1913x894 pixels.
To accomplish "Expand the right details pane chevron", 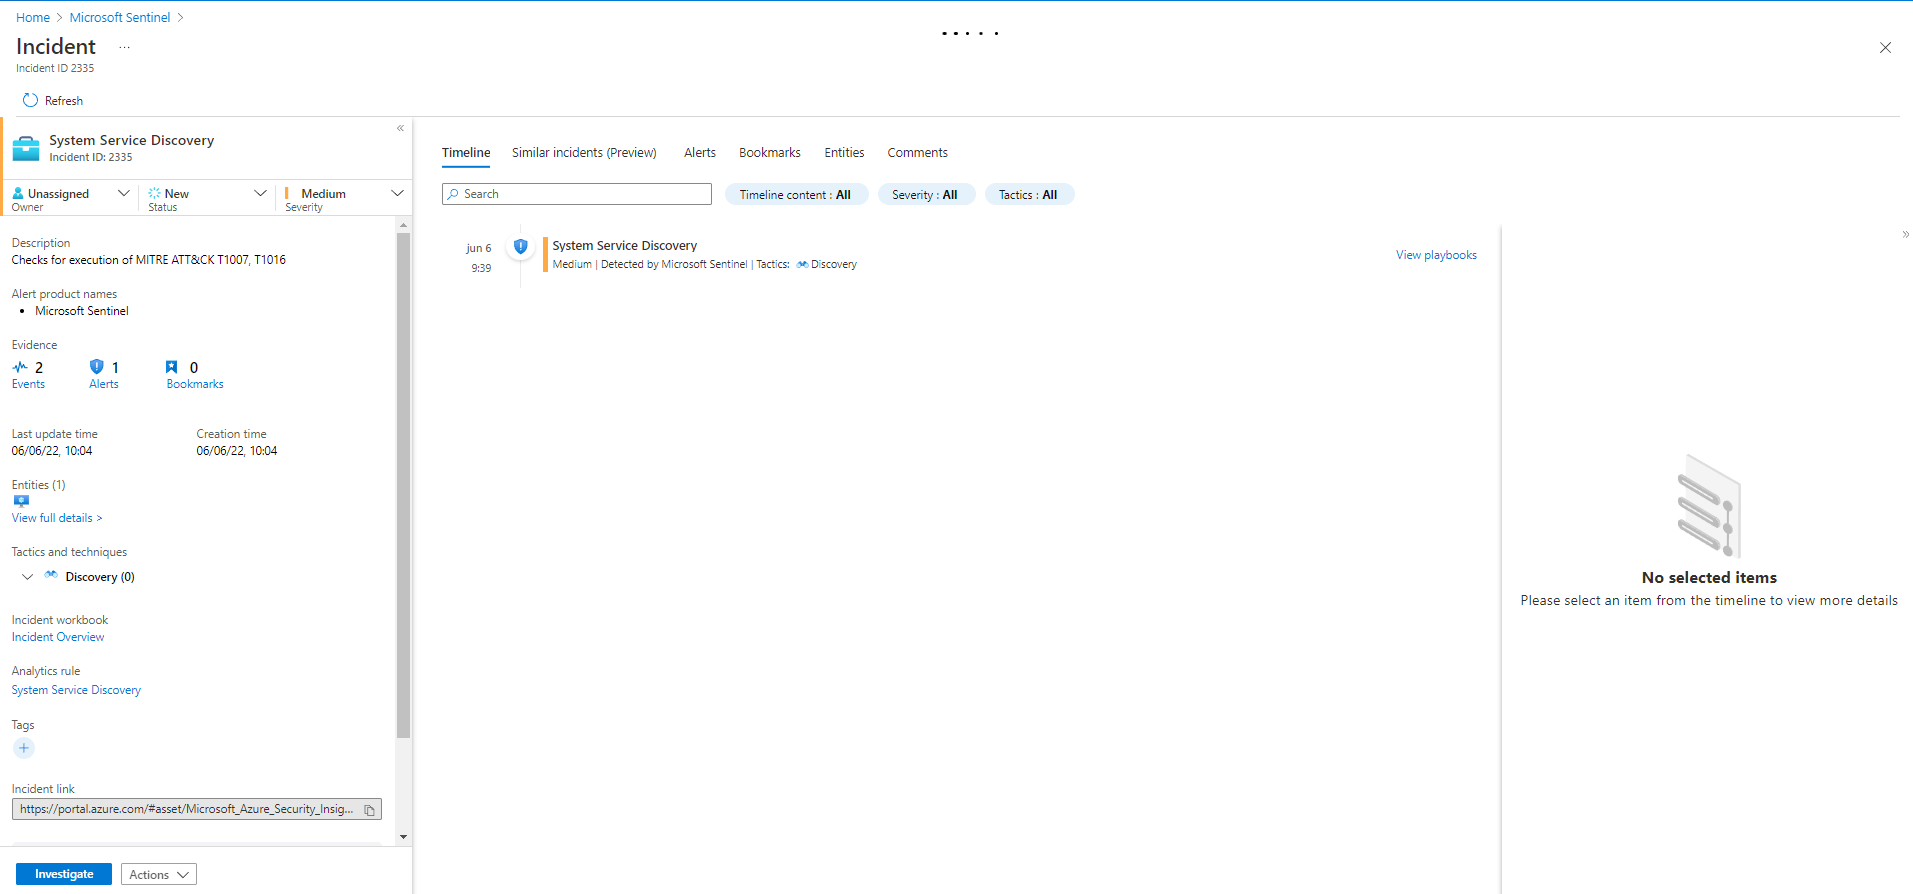I will [1905, 235].
